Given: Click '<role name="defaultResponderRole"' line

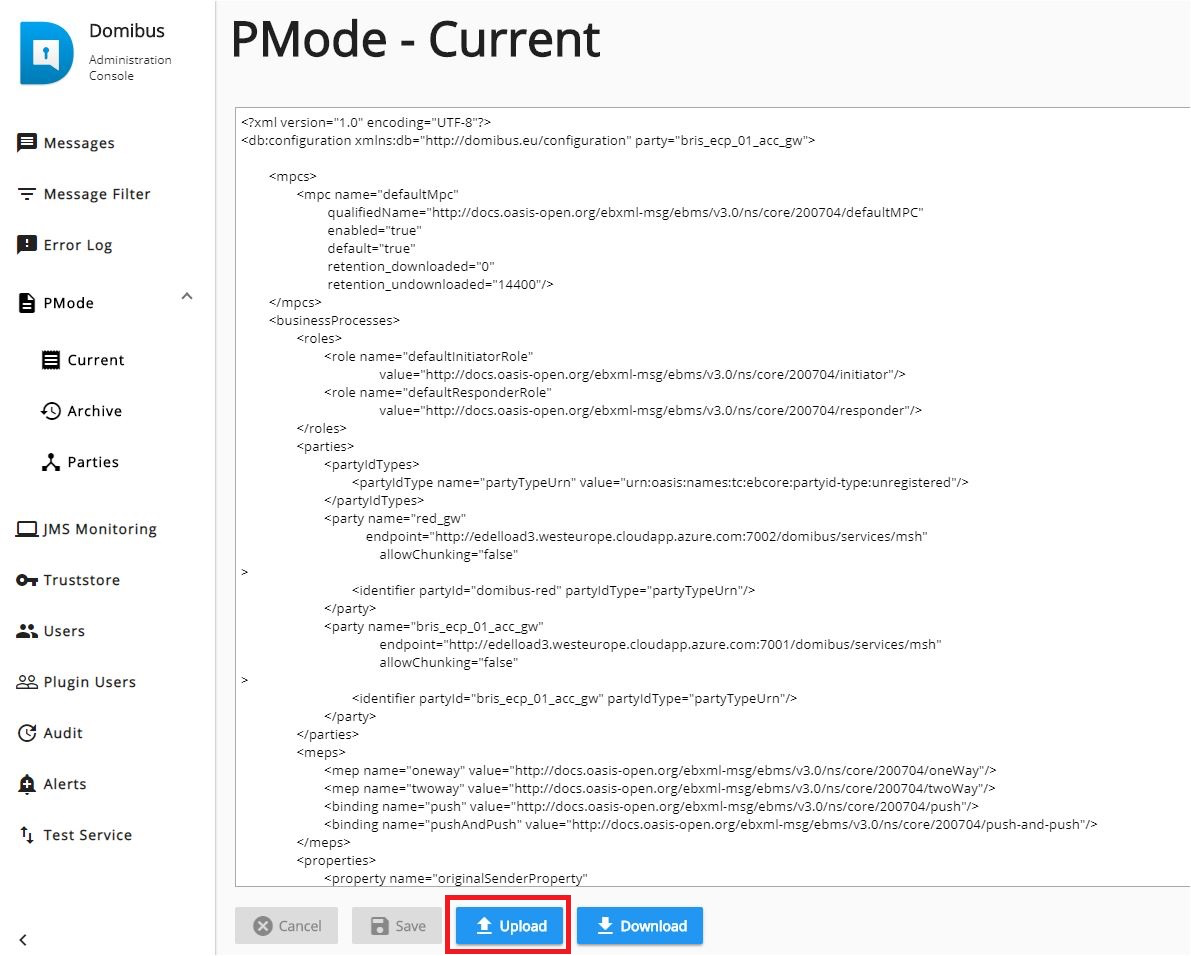Looking at the screenshot, I should tap(438, 393).
